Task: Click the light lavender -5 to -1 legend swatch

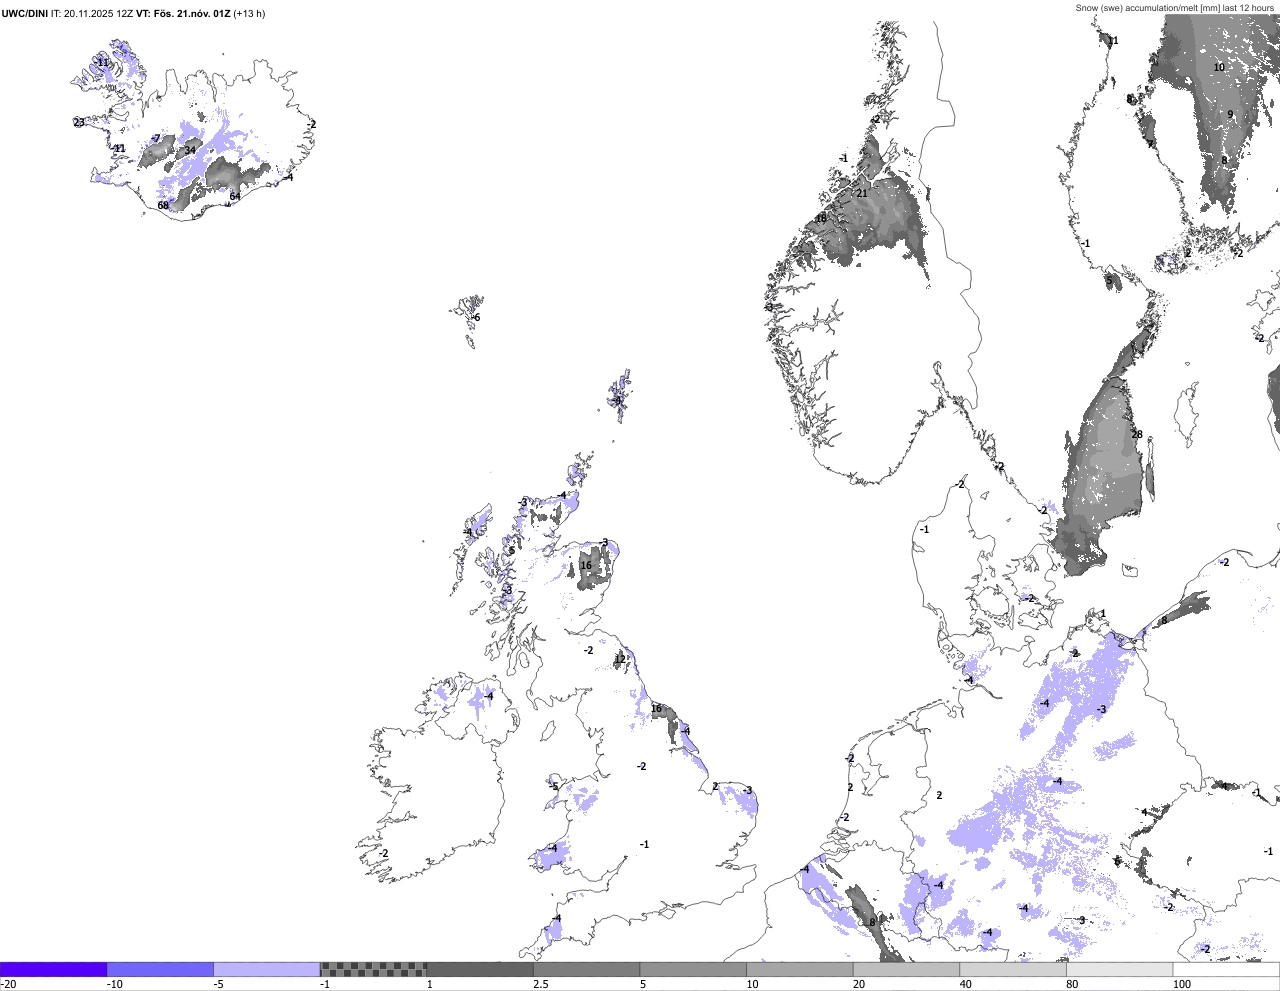Action: [267, 969]
